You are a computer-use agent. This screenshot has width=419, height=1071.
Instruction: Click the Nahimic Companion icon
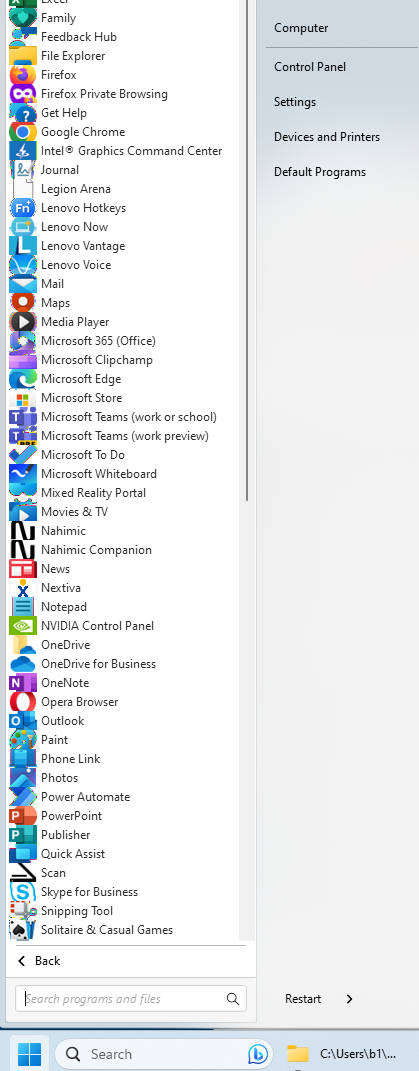point(23,550)
